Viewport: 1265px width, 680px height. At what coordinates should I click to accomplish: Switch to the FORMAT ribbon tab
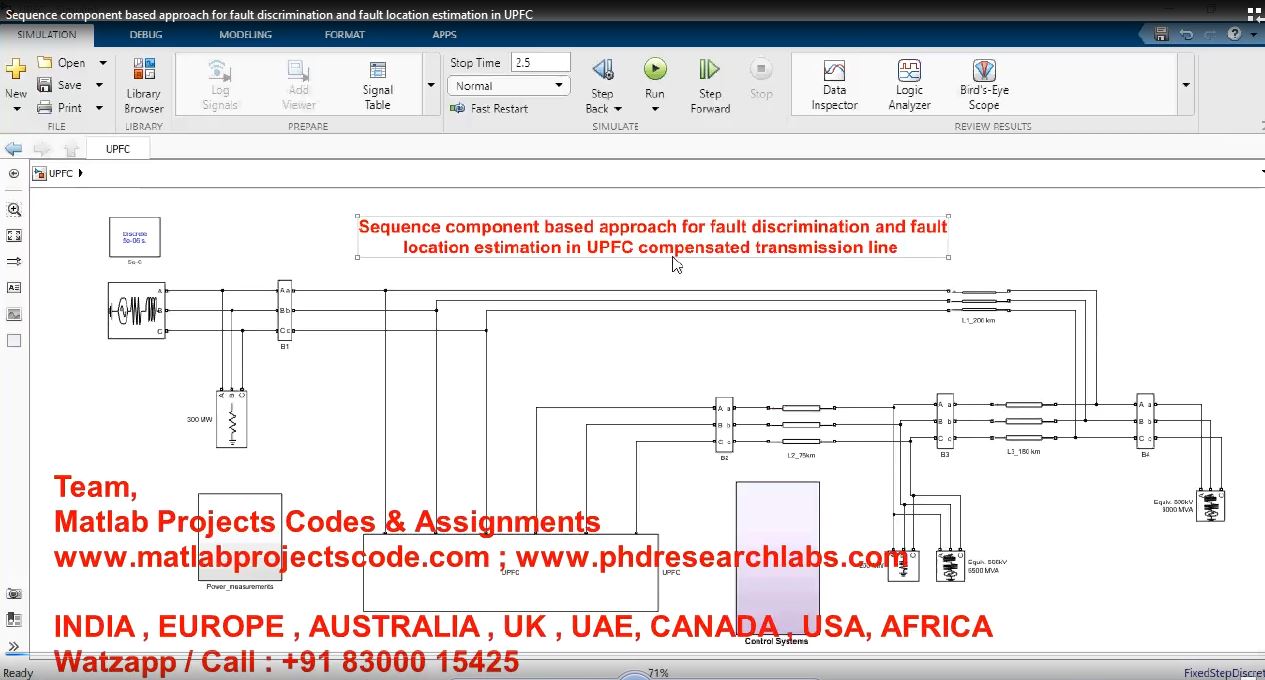point(345,35)
